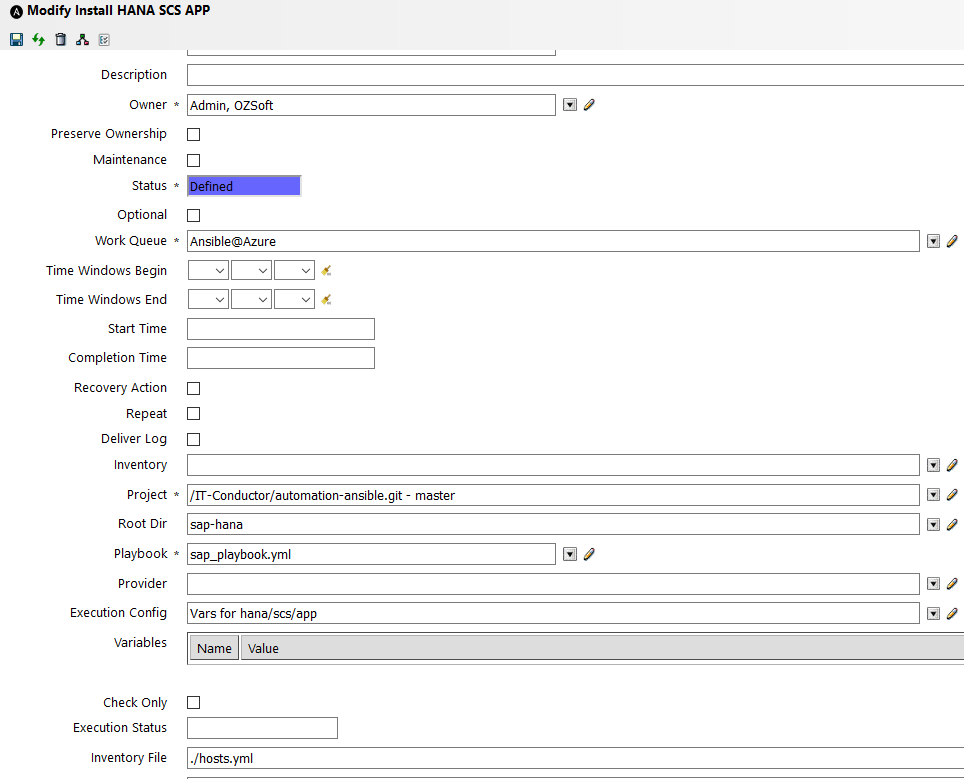Click the Playbook field sap_playbook.yml
This screenshot has width=964, height=779.
point(371,555)
